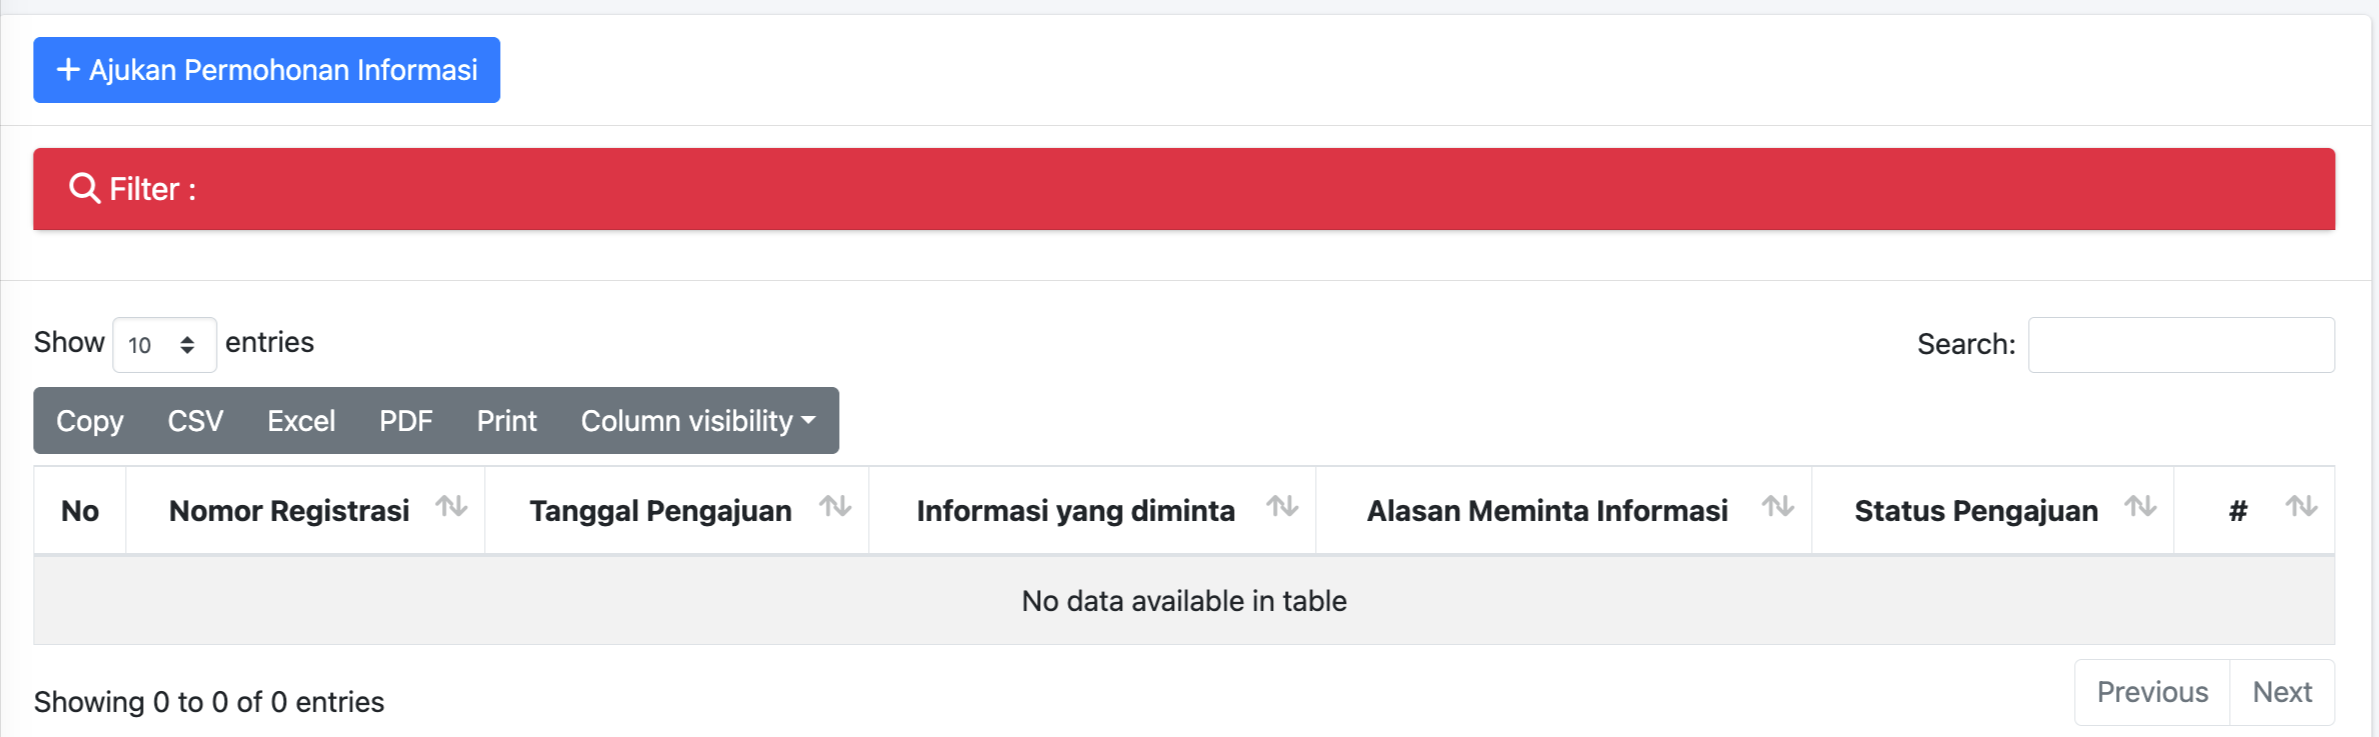This screenshot has width=2379, height=737.
Task: Click sort icon in Nomor Registrasi column
Action: pos(452,507)
